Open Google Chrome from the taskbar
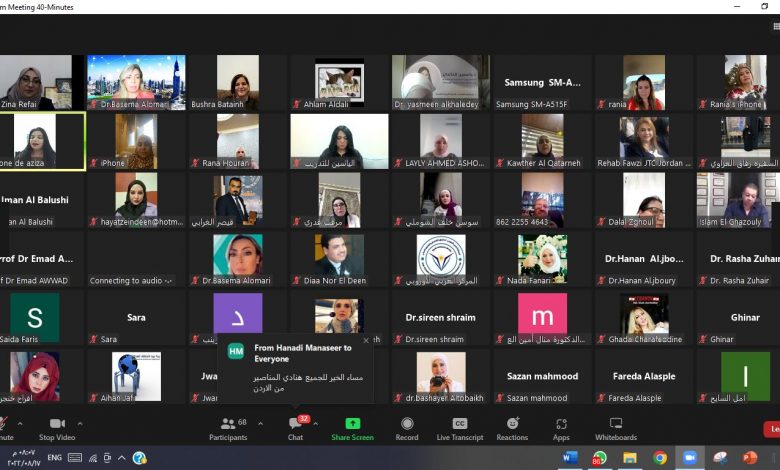The image size is (780, 470). click(x=660, y=458)
